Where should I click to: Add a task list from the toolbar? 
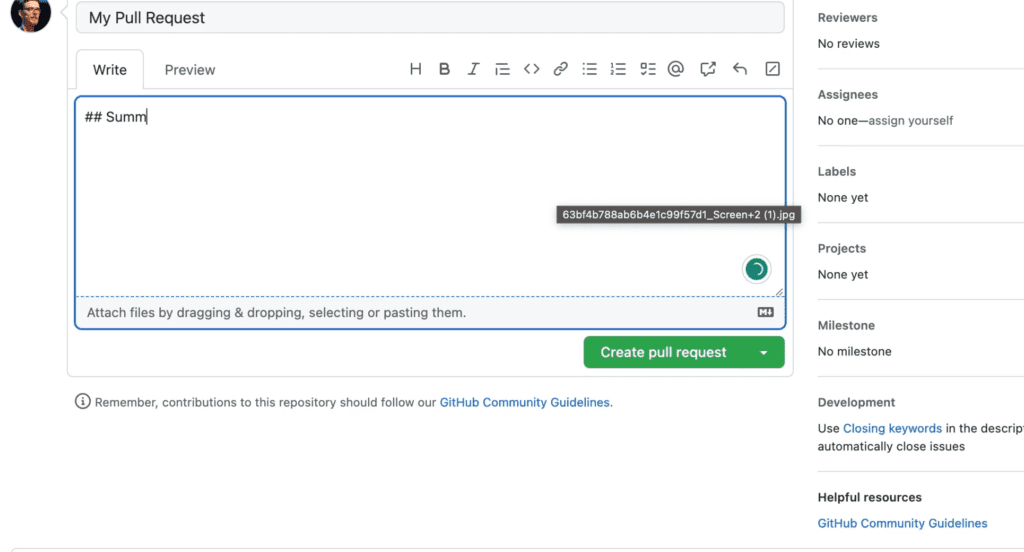point(647,69)
